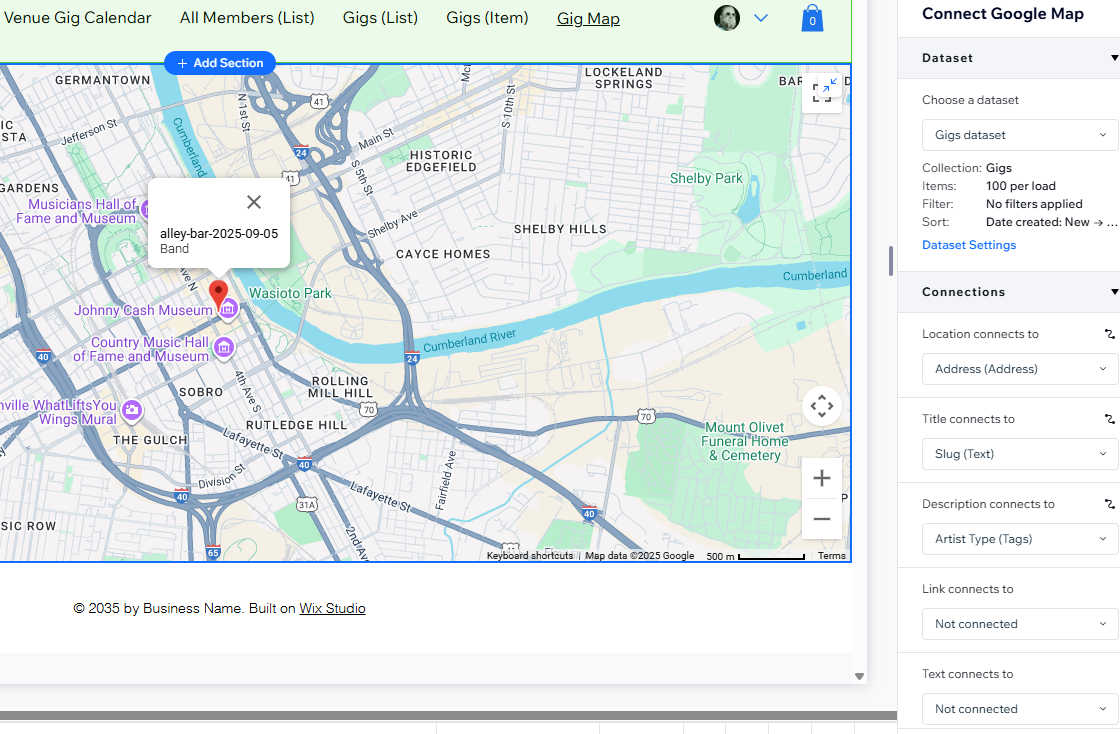Expand the member account menu chevron
Screen dimensions: 1120x734
tap(761, 18)
